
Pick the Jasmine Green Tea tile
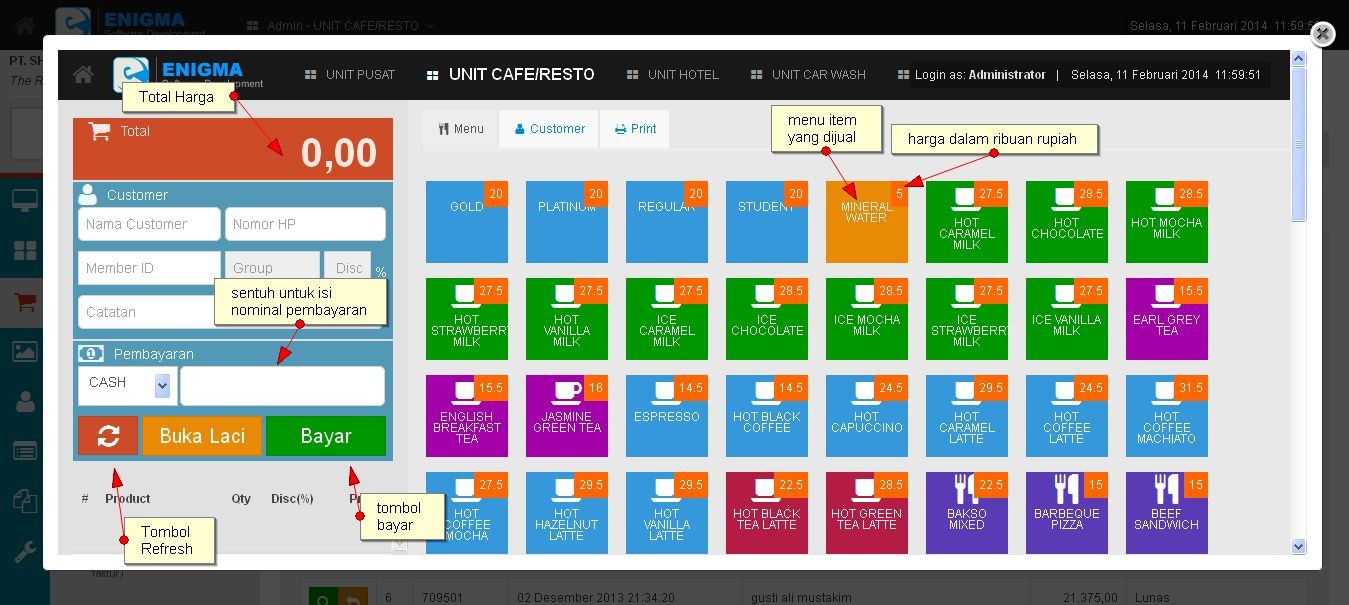pyautogui.click(x=566, y=416)
